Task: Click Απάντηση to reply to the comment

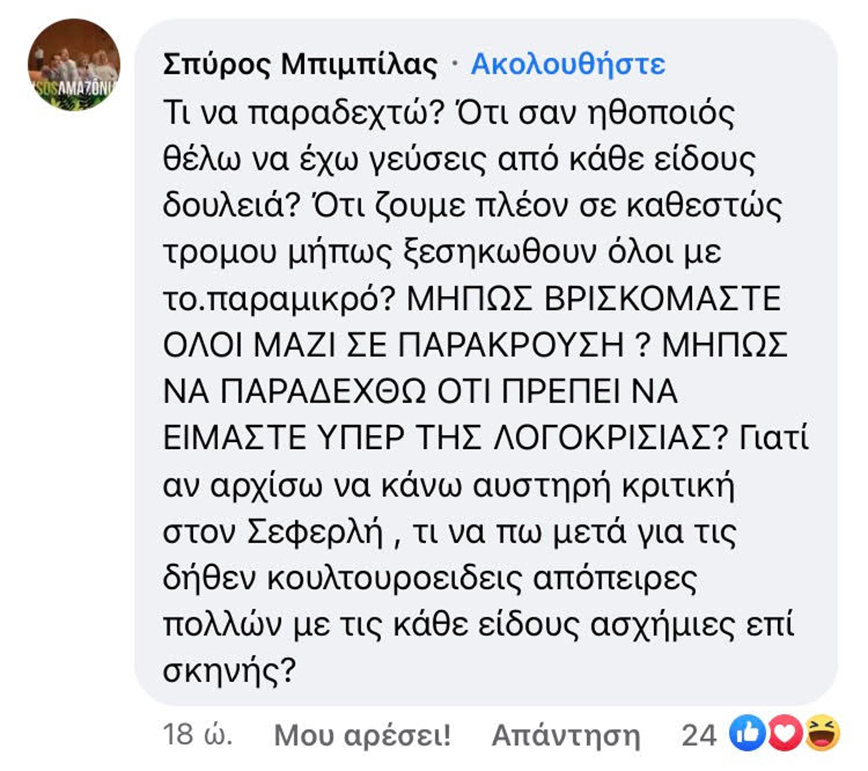Action: pyautogui.click(x=565, y=736)
